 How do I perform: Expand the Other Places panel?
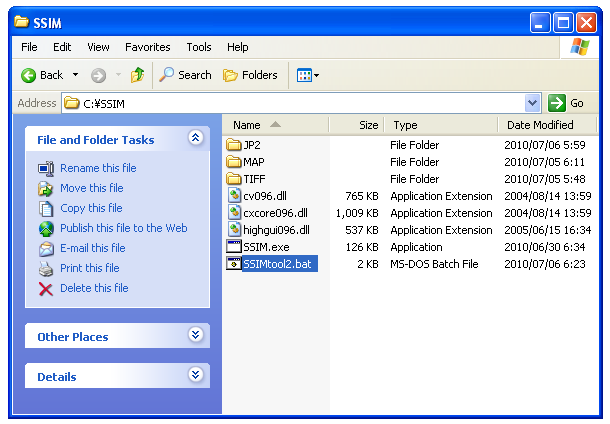(195, 335)
